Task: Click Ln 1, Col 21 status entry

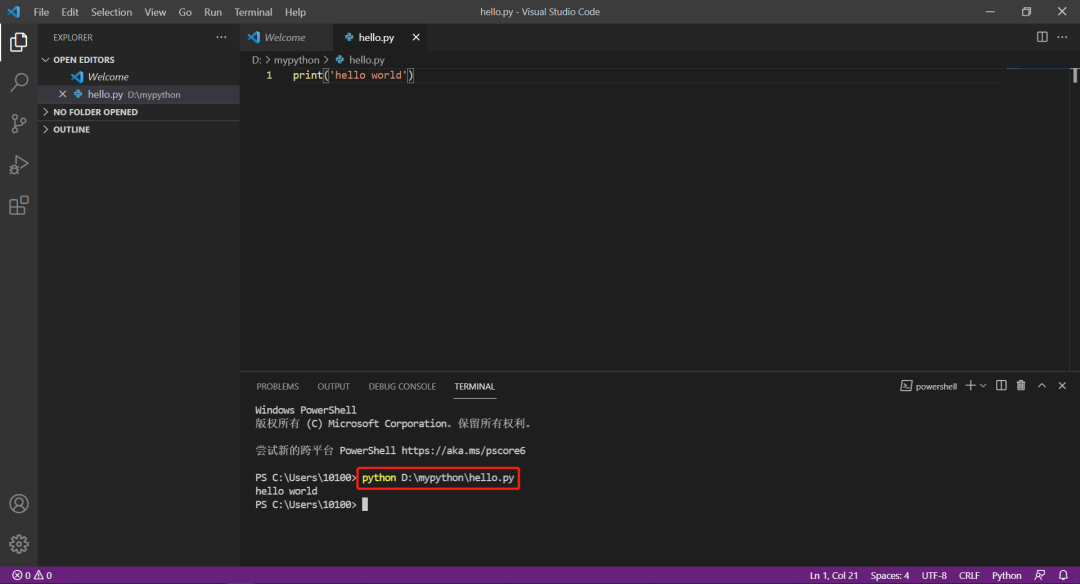Action: coord(834,575)
